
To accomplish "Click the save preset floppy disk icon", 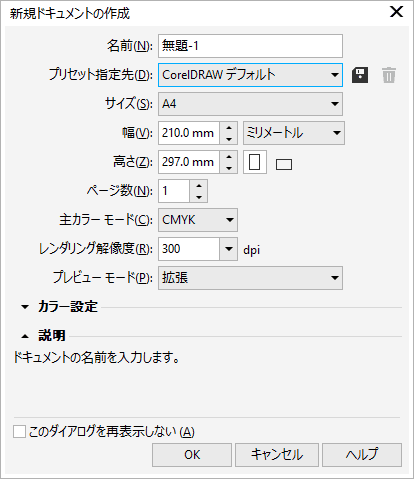I will 360,75.
